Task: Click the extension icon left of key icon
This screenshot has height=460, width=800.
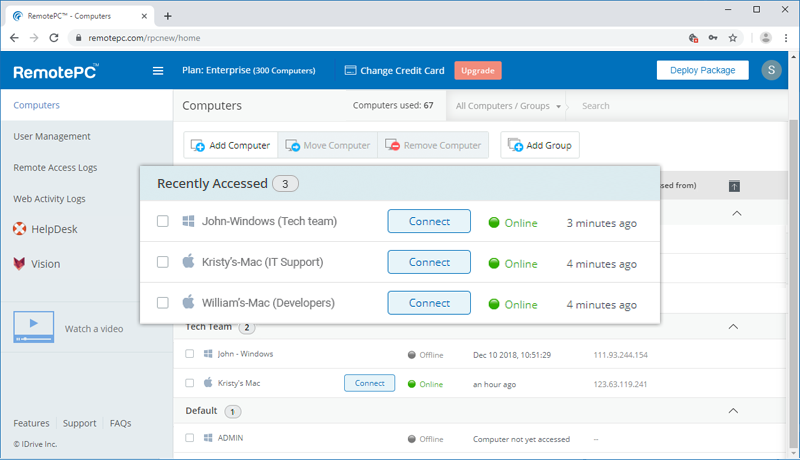Action: click(x=693, y=38)
